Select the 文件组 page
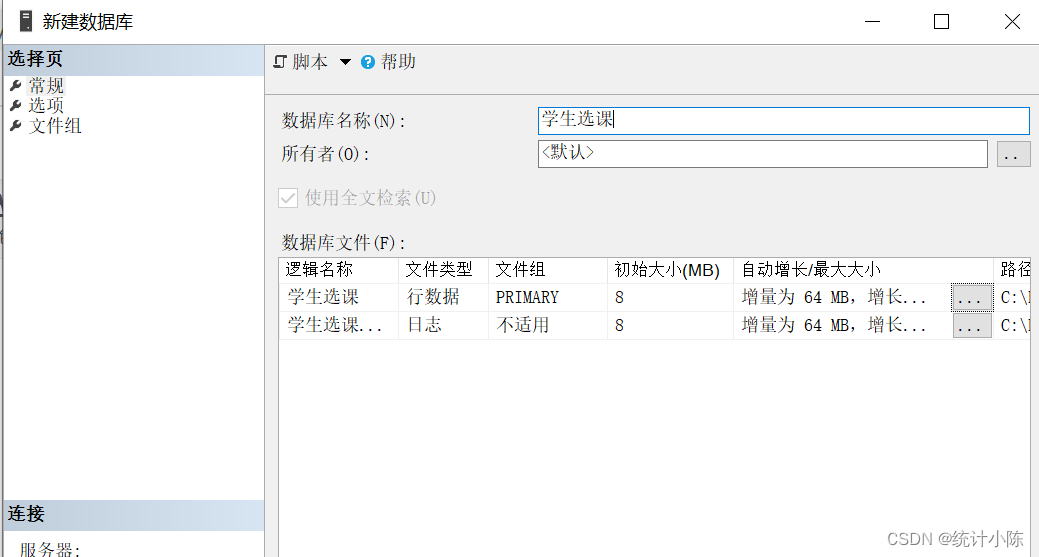Viewport: 1039px width, 557px height. 55,125
